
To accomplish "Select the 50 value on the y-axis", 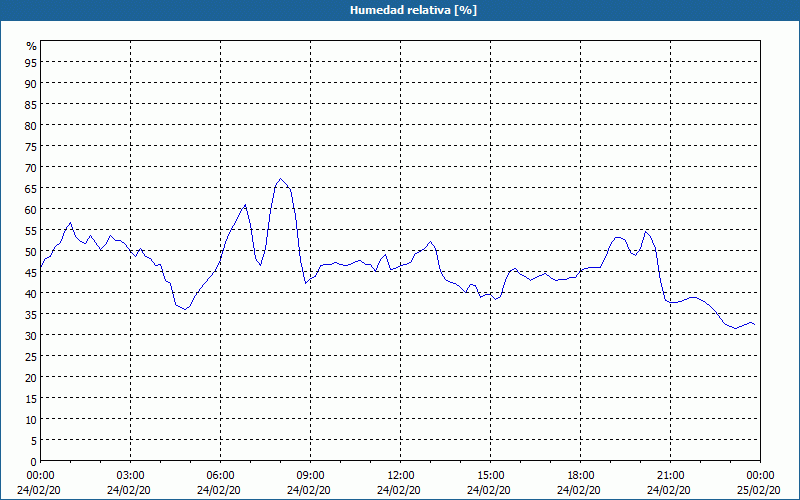I will point(31,252).
